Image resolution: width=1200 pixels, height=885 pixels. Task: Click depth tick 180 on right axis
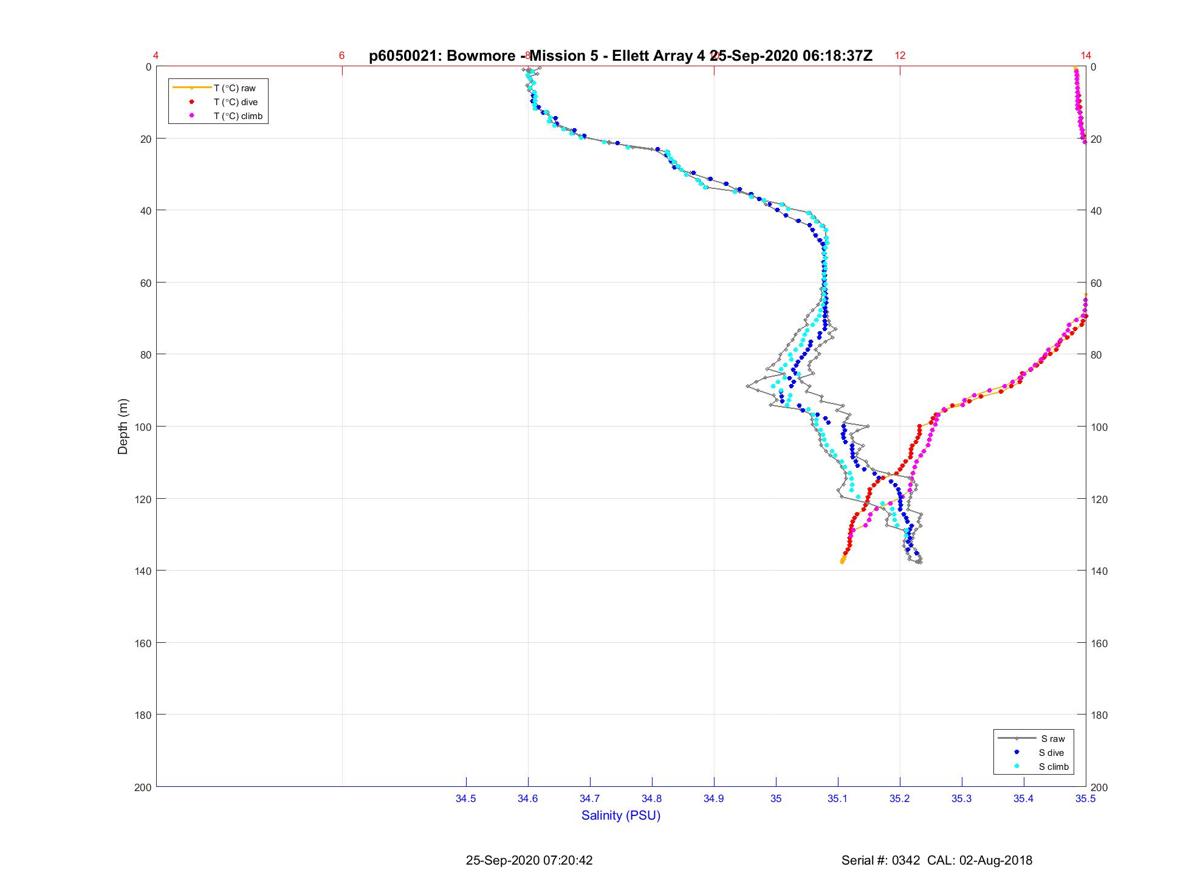click(x=1100, y=715)
